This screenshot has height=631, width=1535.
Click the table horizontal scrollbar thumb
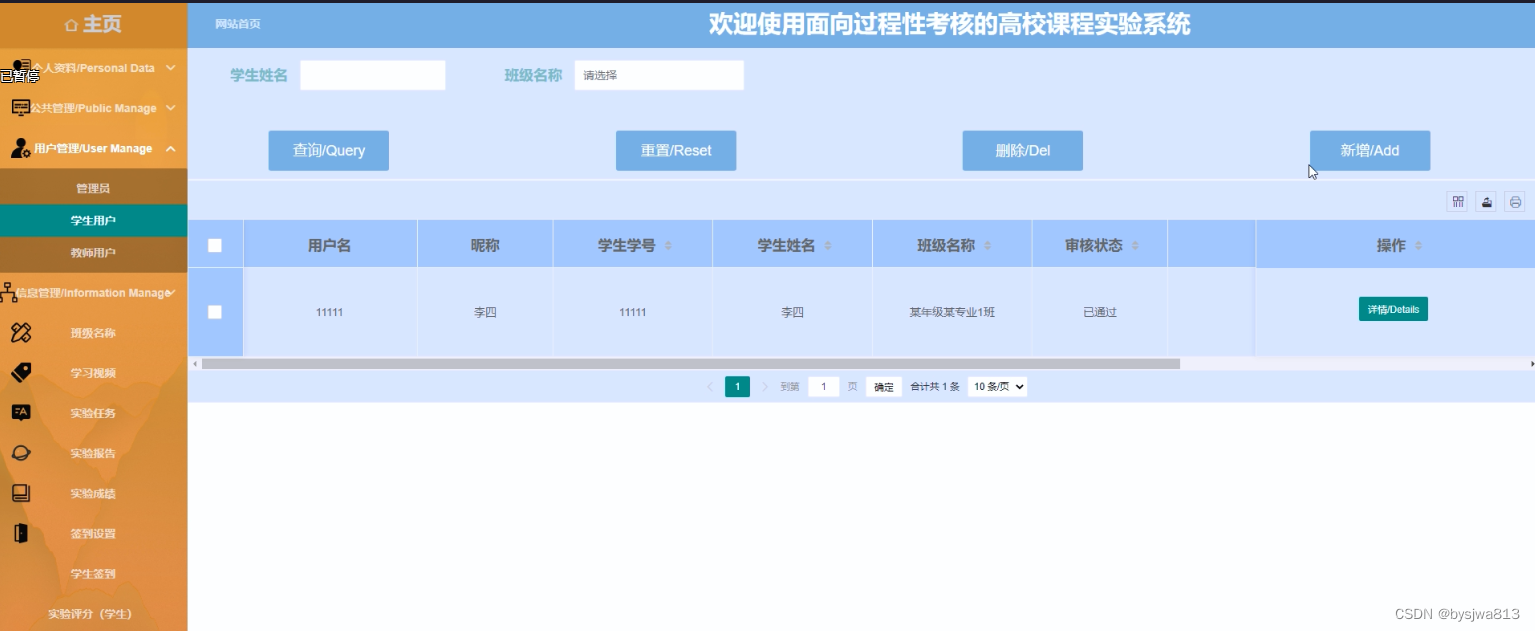(690, 364)
